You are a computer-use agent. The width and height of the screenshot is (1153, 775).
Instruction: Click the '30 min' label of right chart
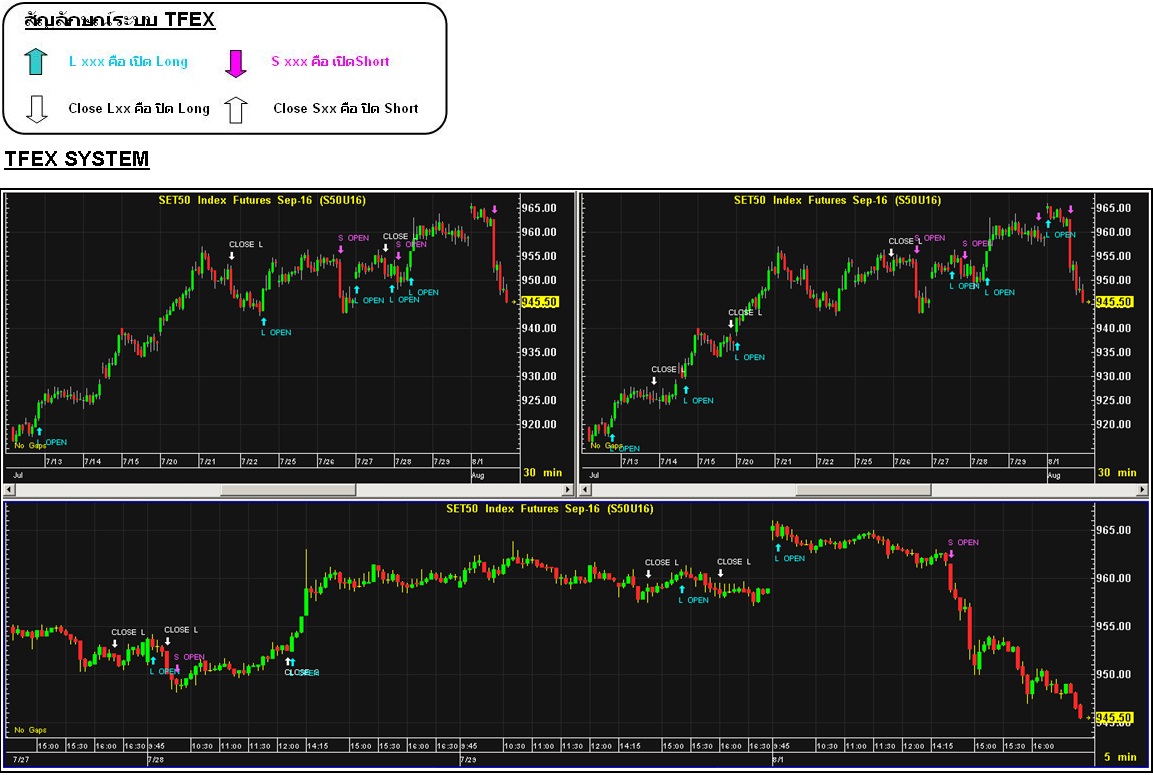click(1117, 473)
